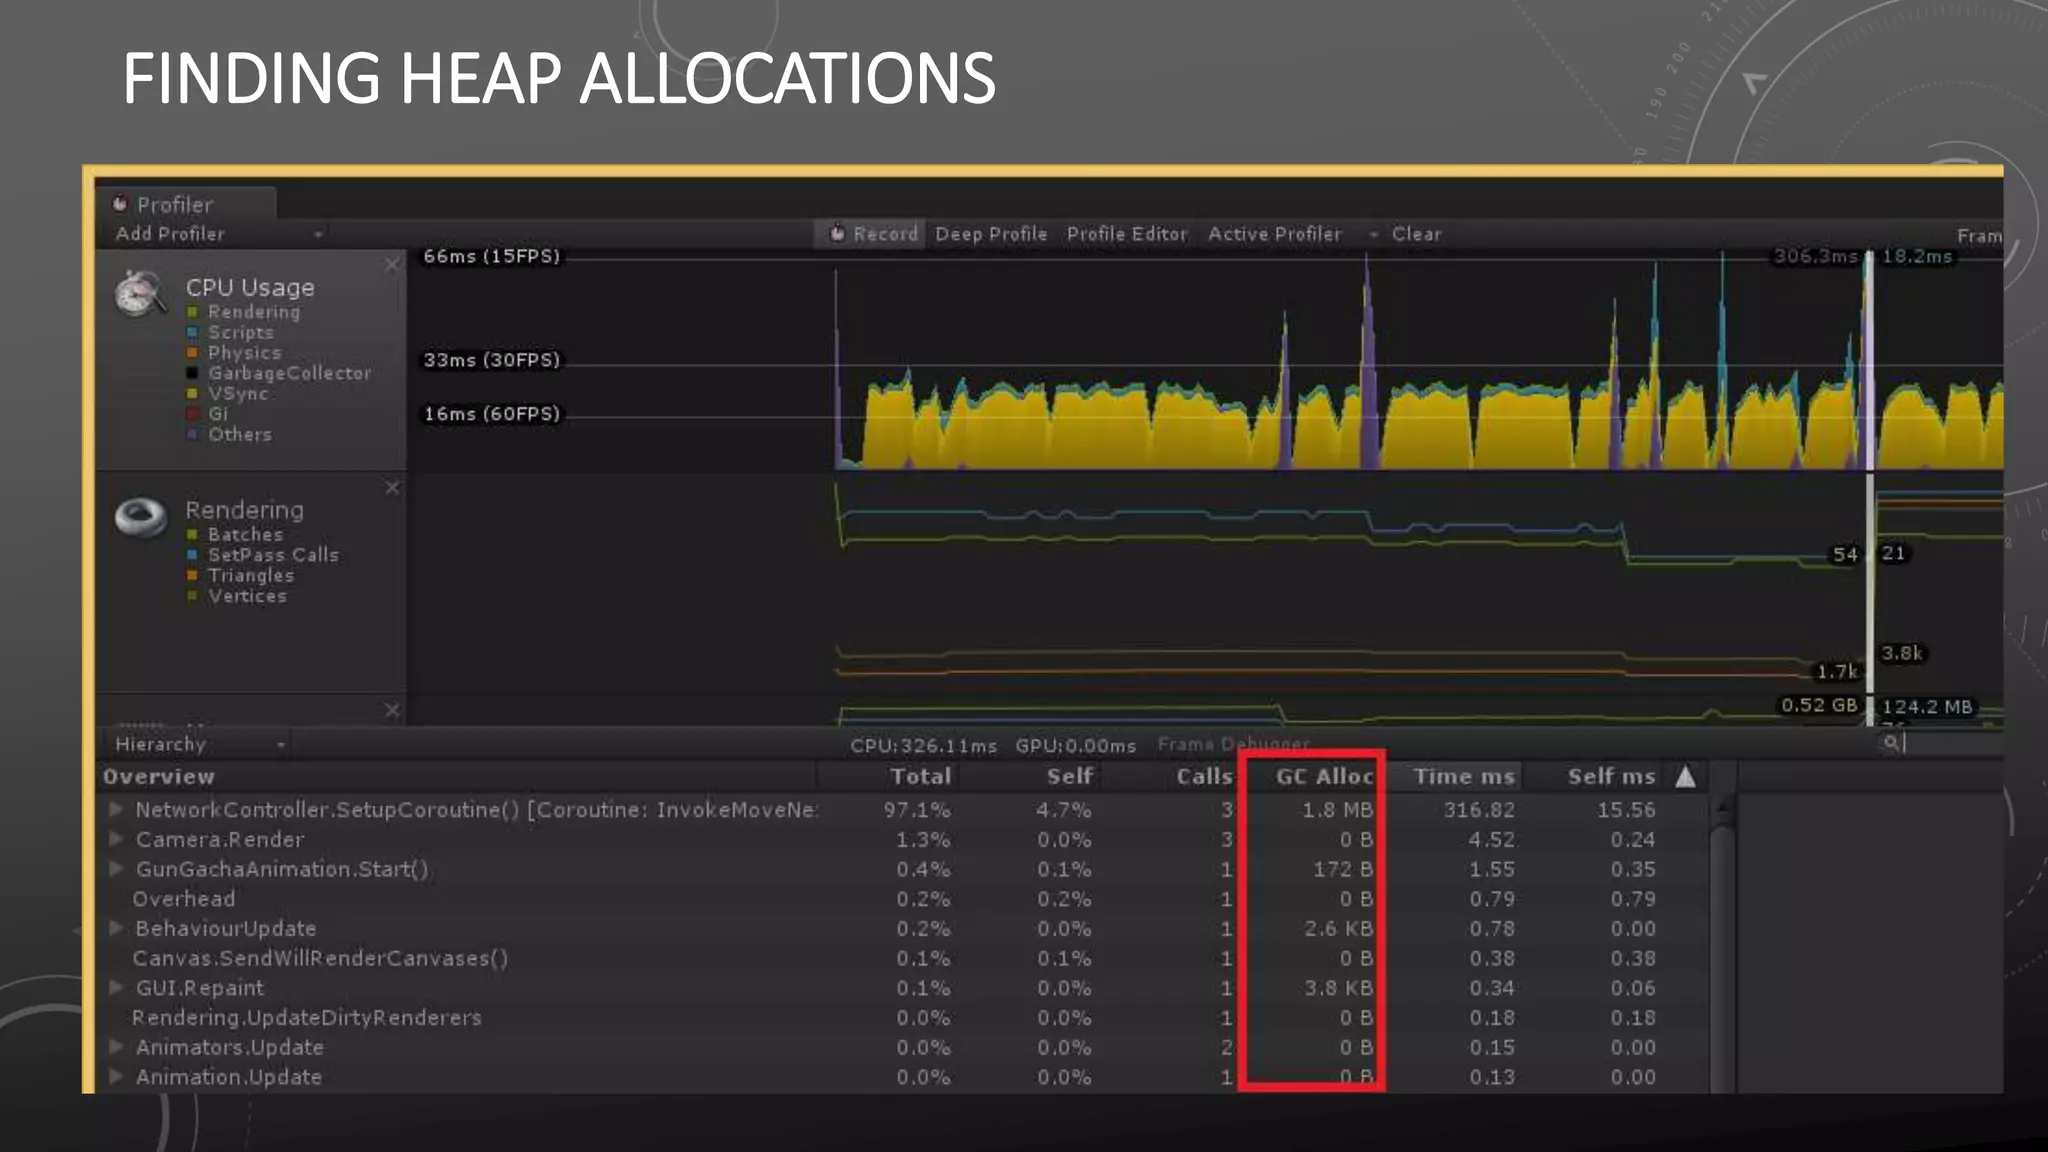
Task: Close the CPU Usage profiler module
Action: 391,265
